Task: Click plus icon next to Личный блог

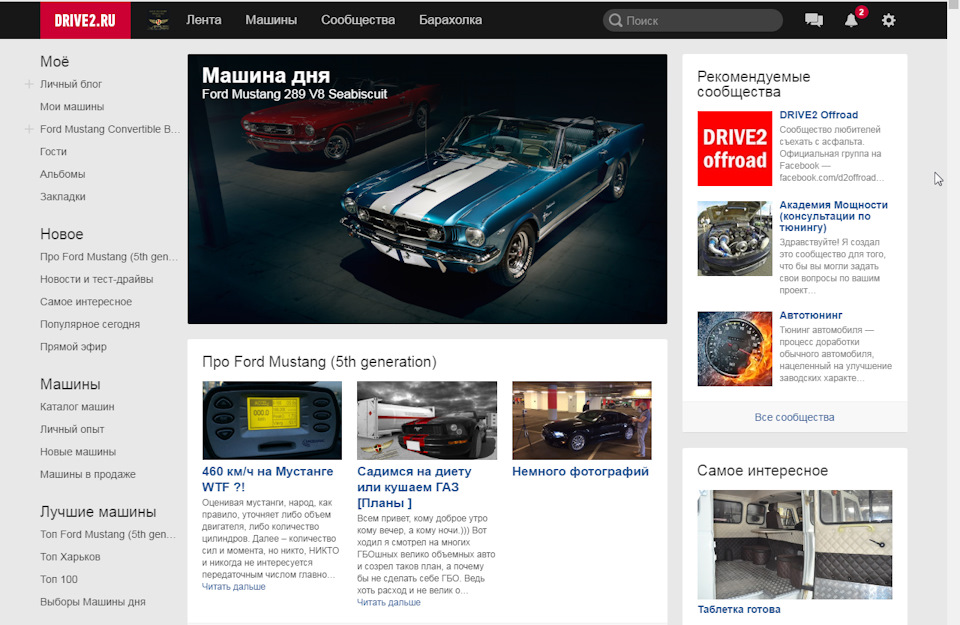Action: point(29,84)
